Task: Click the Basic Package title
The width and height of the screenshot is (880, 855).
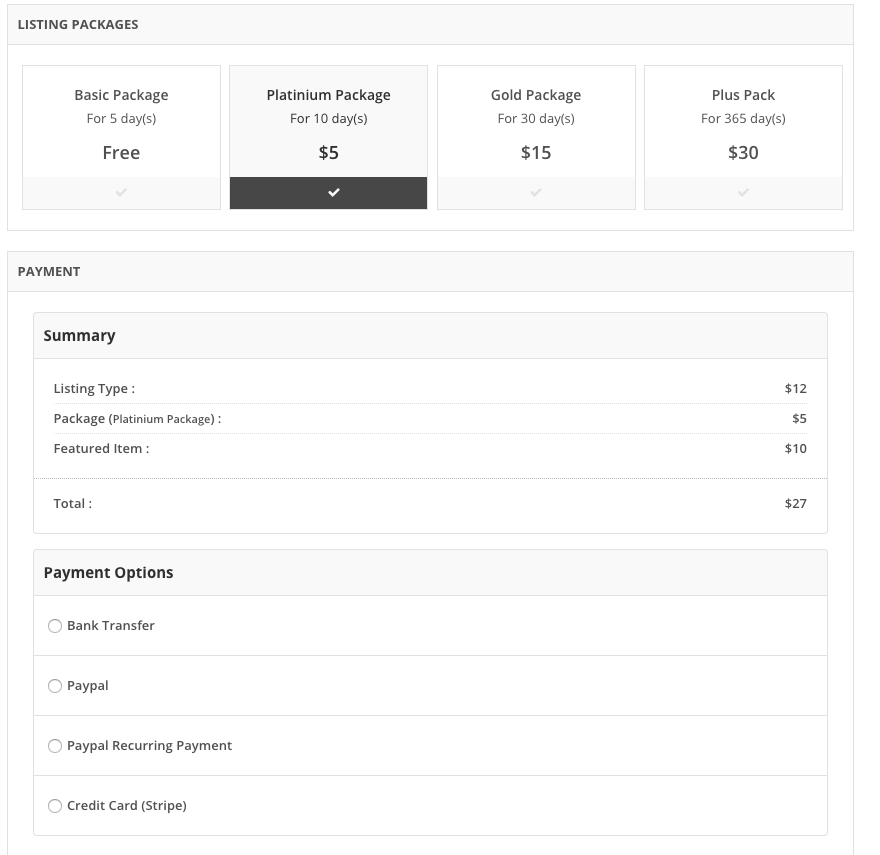Action: [x=121, y=95]
